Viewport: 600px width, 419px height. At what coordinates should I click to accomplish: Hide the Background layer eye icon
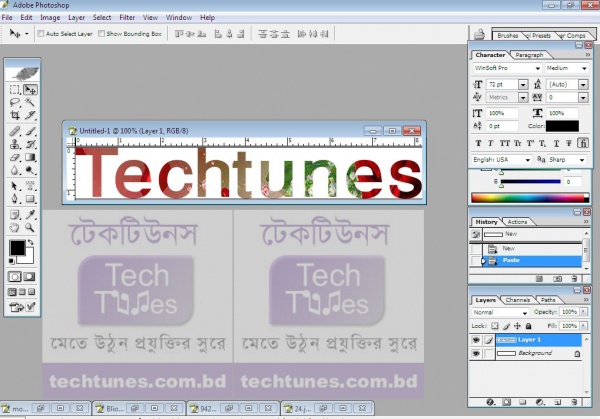[x=476, y=353]
